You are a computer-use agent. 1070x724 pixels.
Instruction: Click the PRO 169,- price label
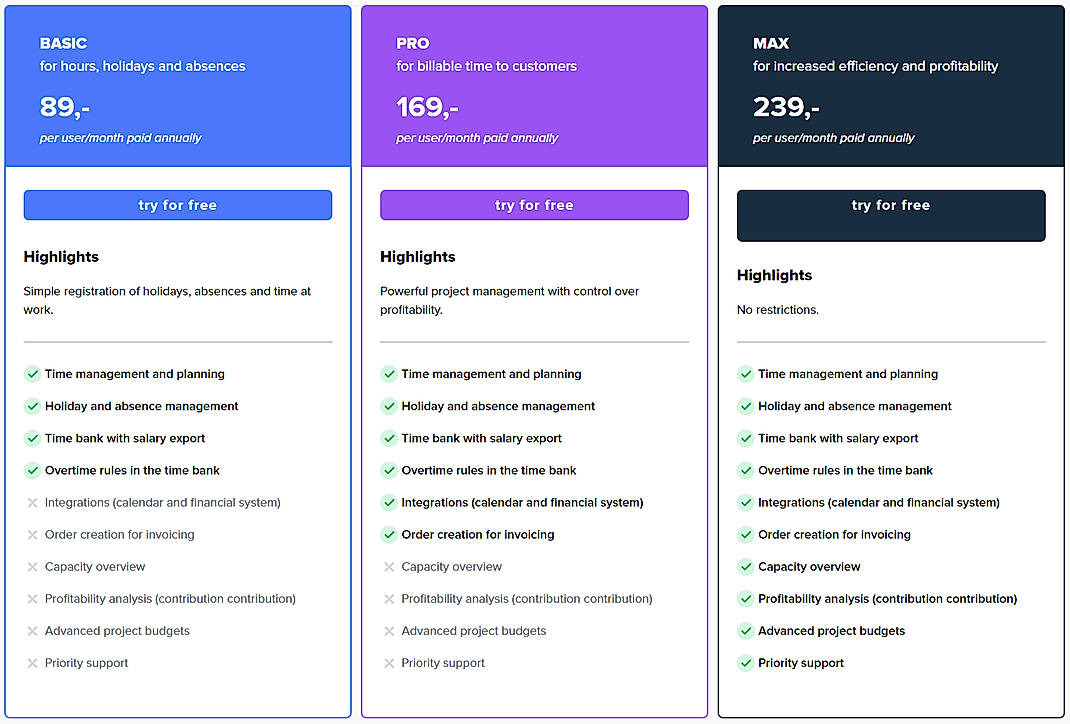428,106
